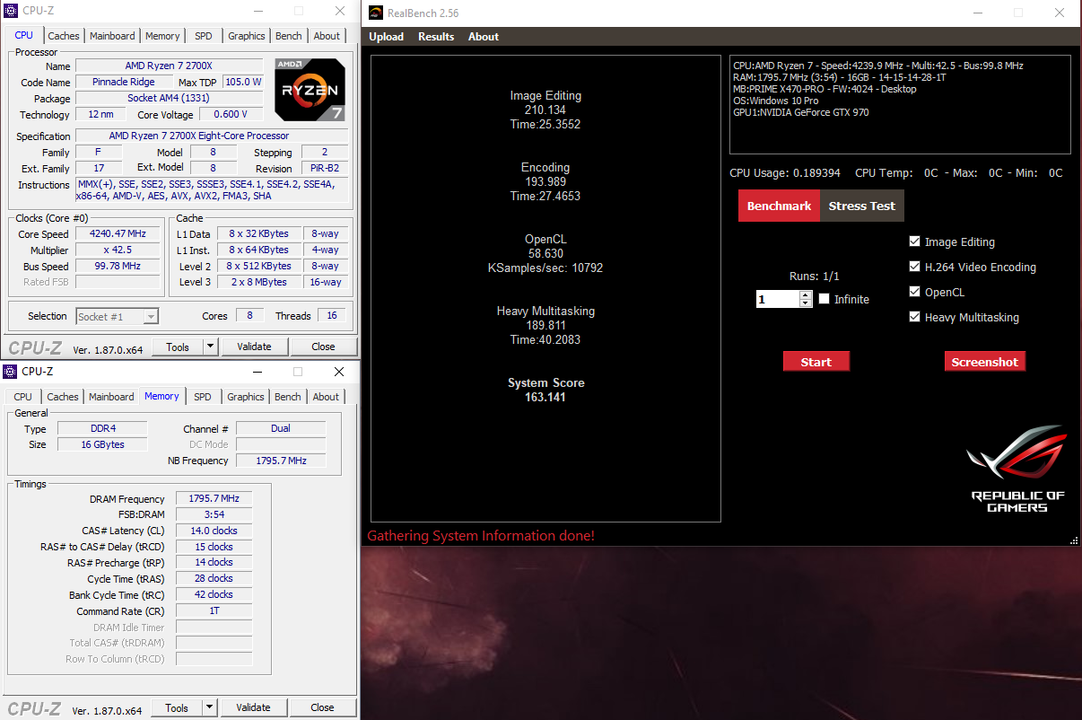Click the Republic of Gamers logo

point(1018,469)
